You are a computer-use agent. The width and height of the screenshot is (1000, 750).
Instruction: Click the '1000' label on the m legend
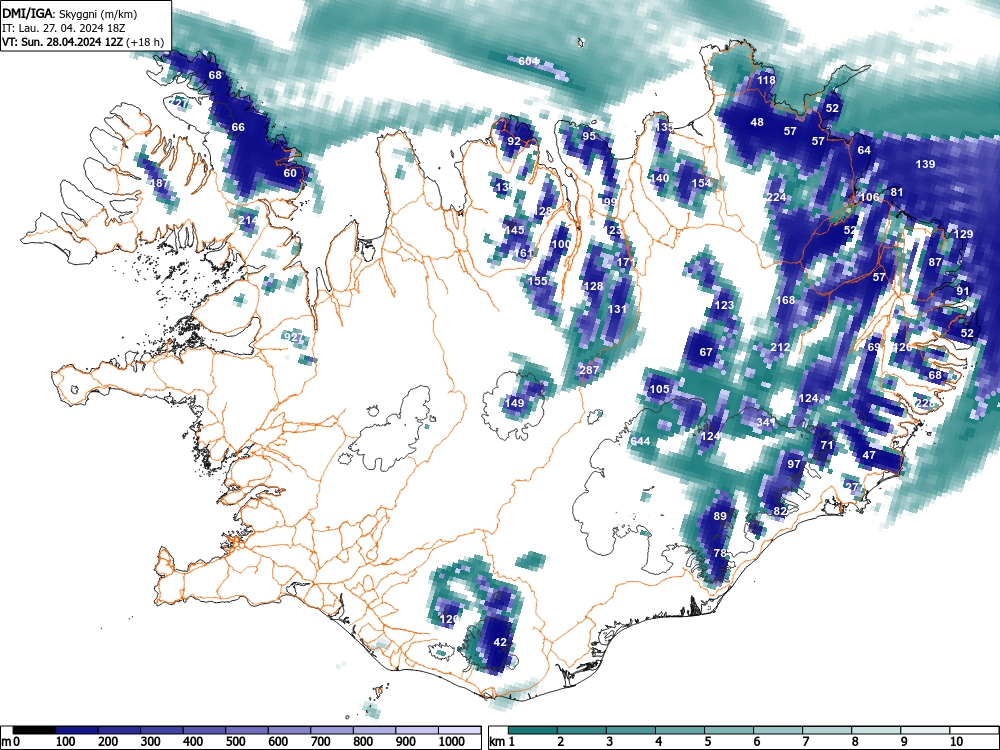(x=452, y=742)
